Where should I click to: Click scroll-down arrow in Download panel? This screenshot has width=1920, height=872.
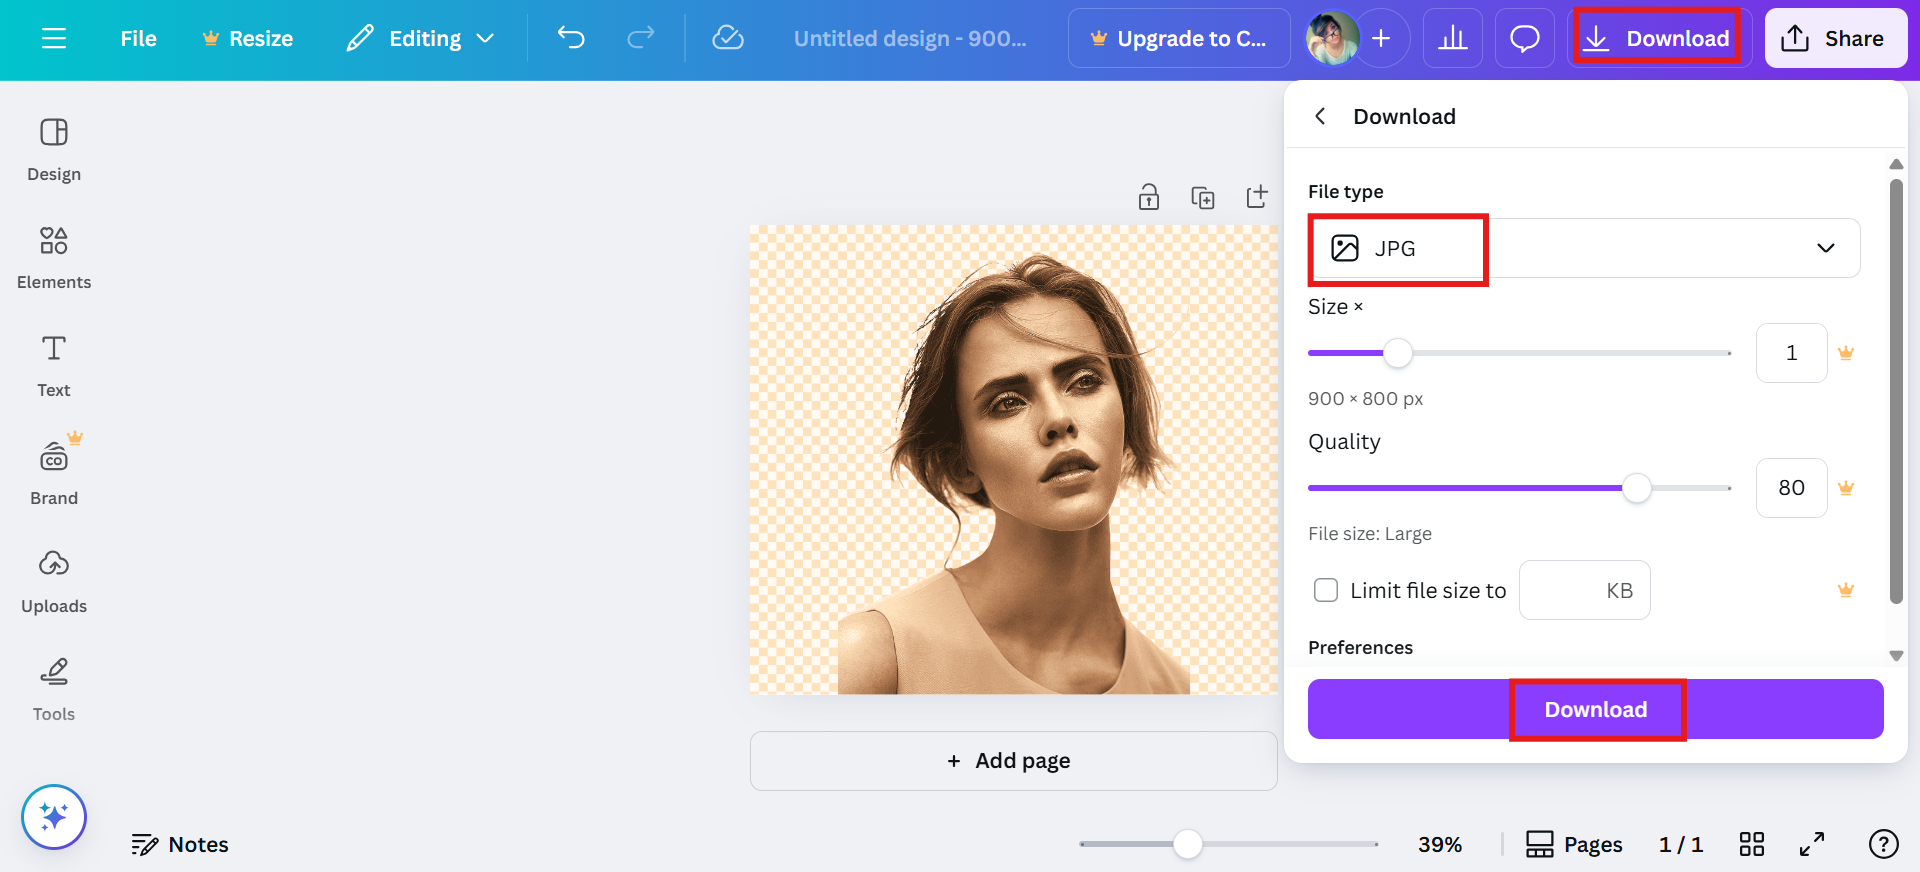click(x=1896, y=656)
